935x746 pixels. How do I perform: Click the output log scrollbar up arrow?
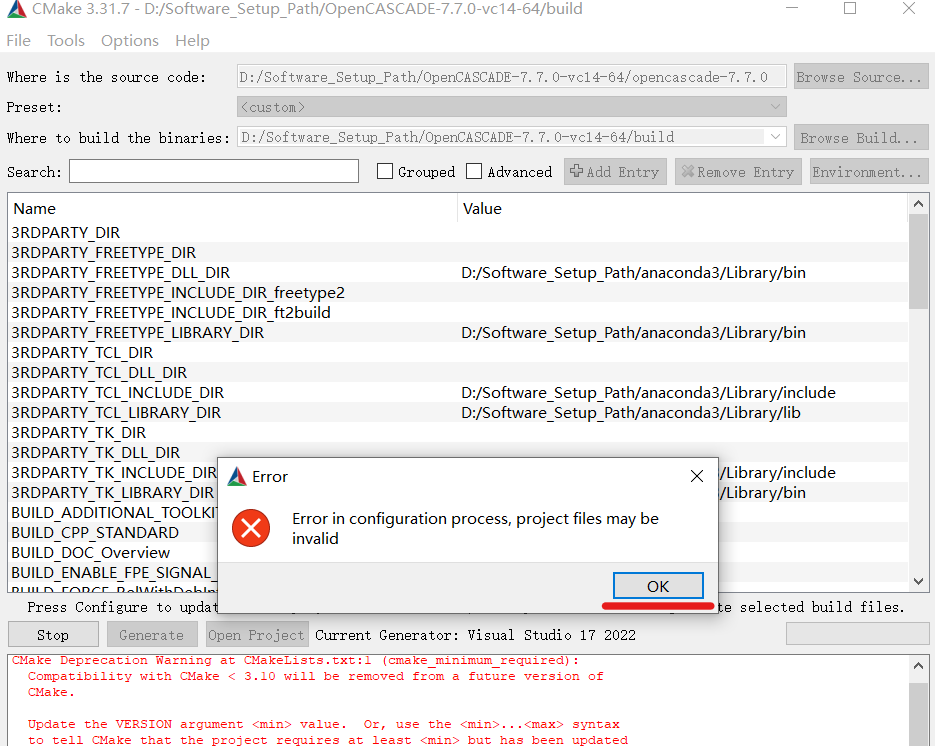pyautogui.click(x=918, y=665)
